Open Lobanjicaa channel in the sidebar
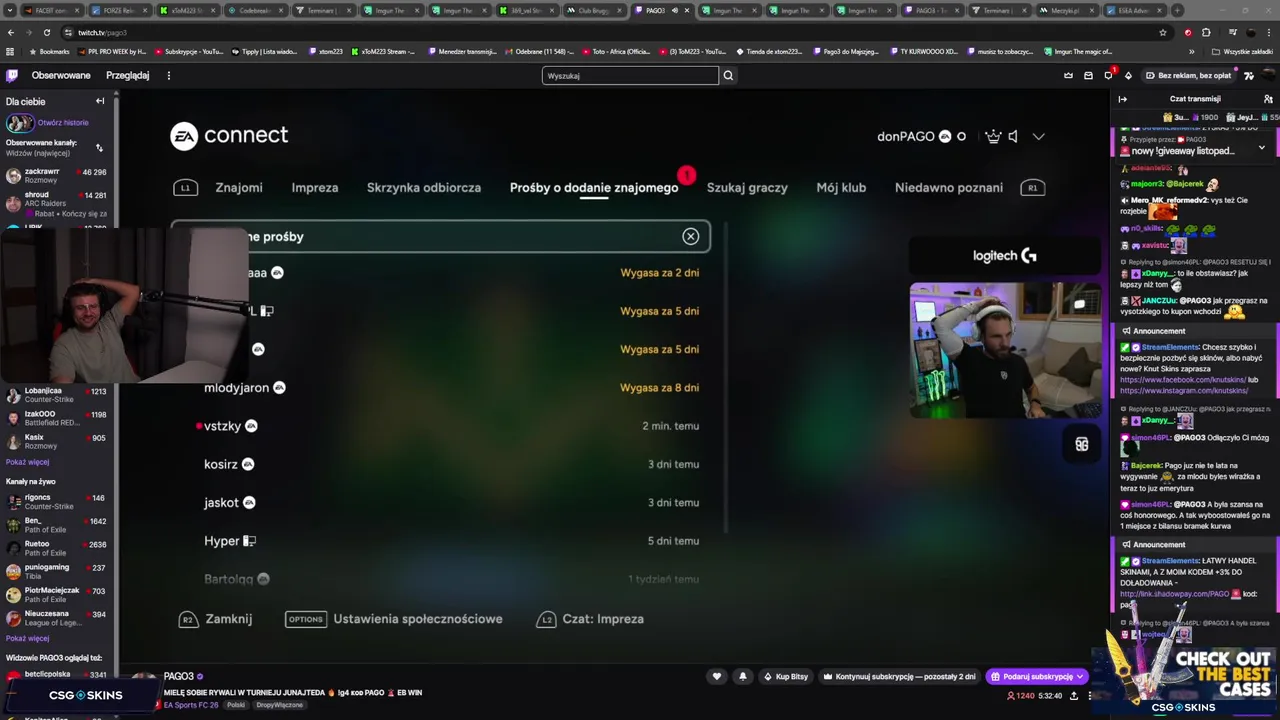 56,395
